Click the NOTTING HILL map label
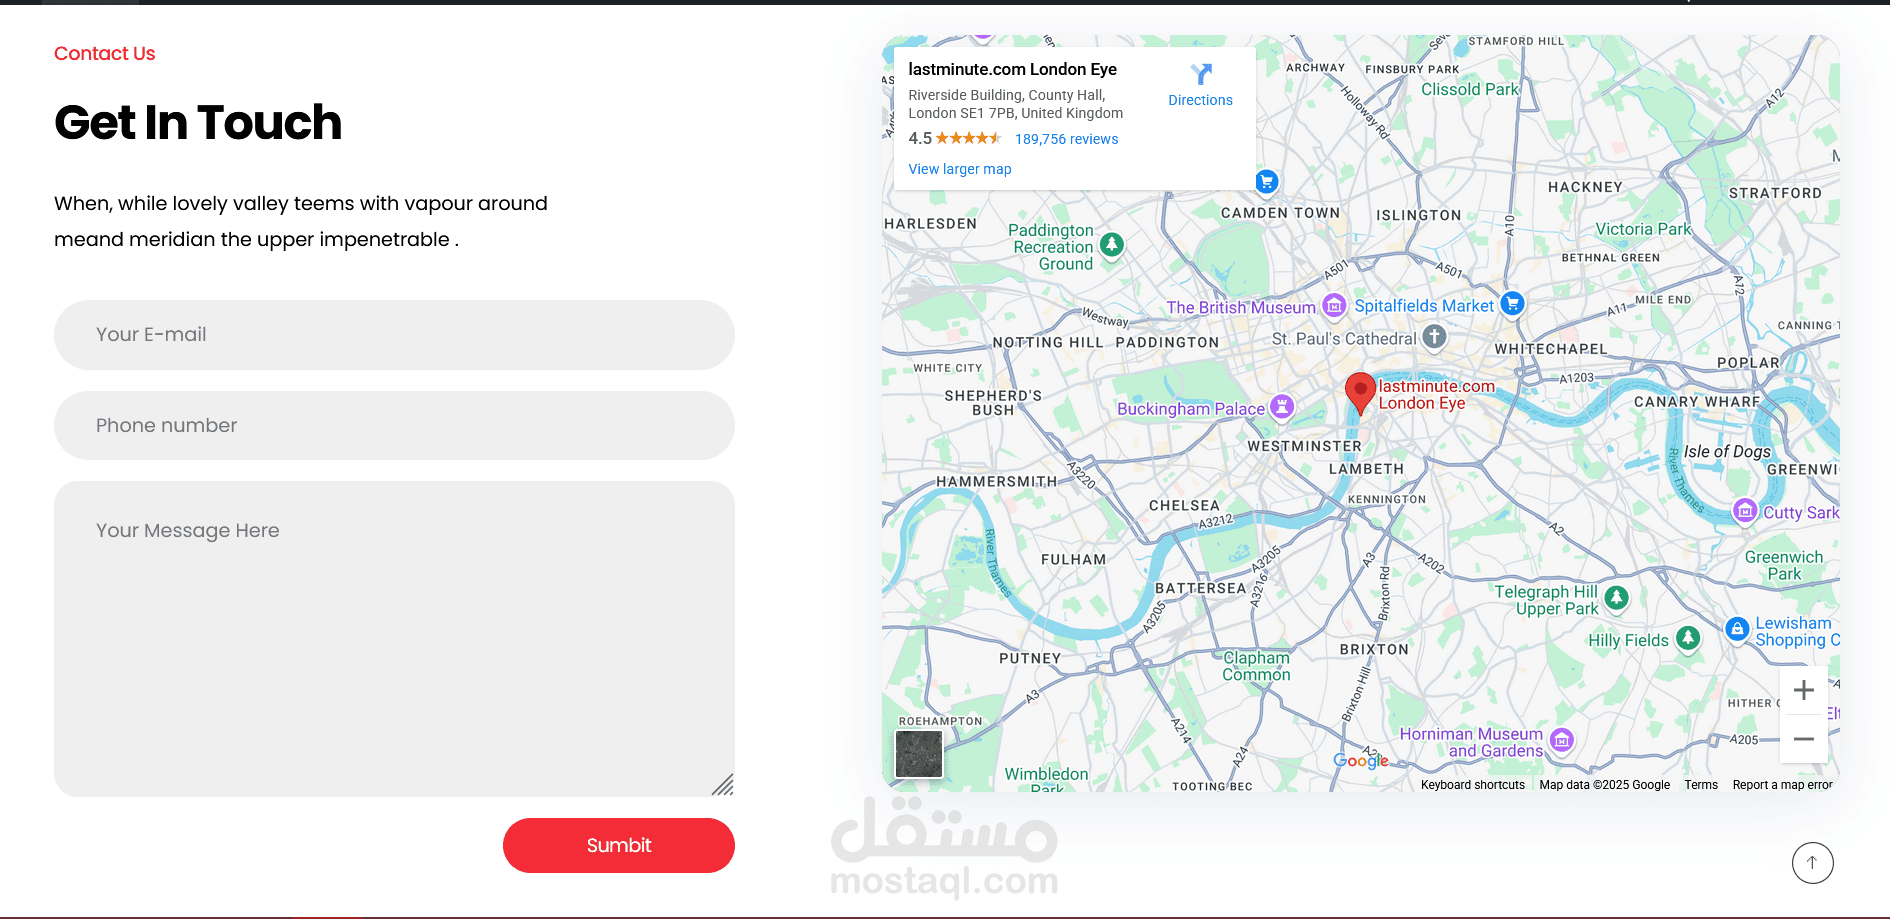The image size is (1890, 919). click(x=1048, y=342)
